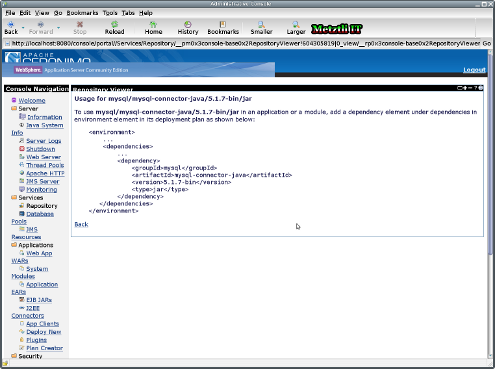Open the Welcome navigation link
This screenshot has height=369, width=495.
(x=32, y=100)
